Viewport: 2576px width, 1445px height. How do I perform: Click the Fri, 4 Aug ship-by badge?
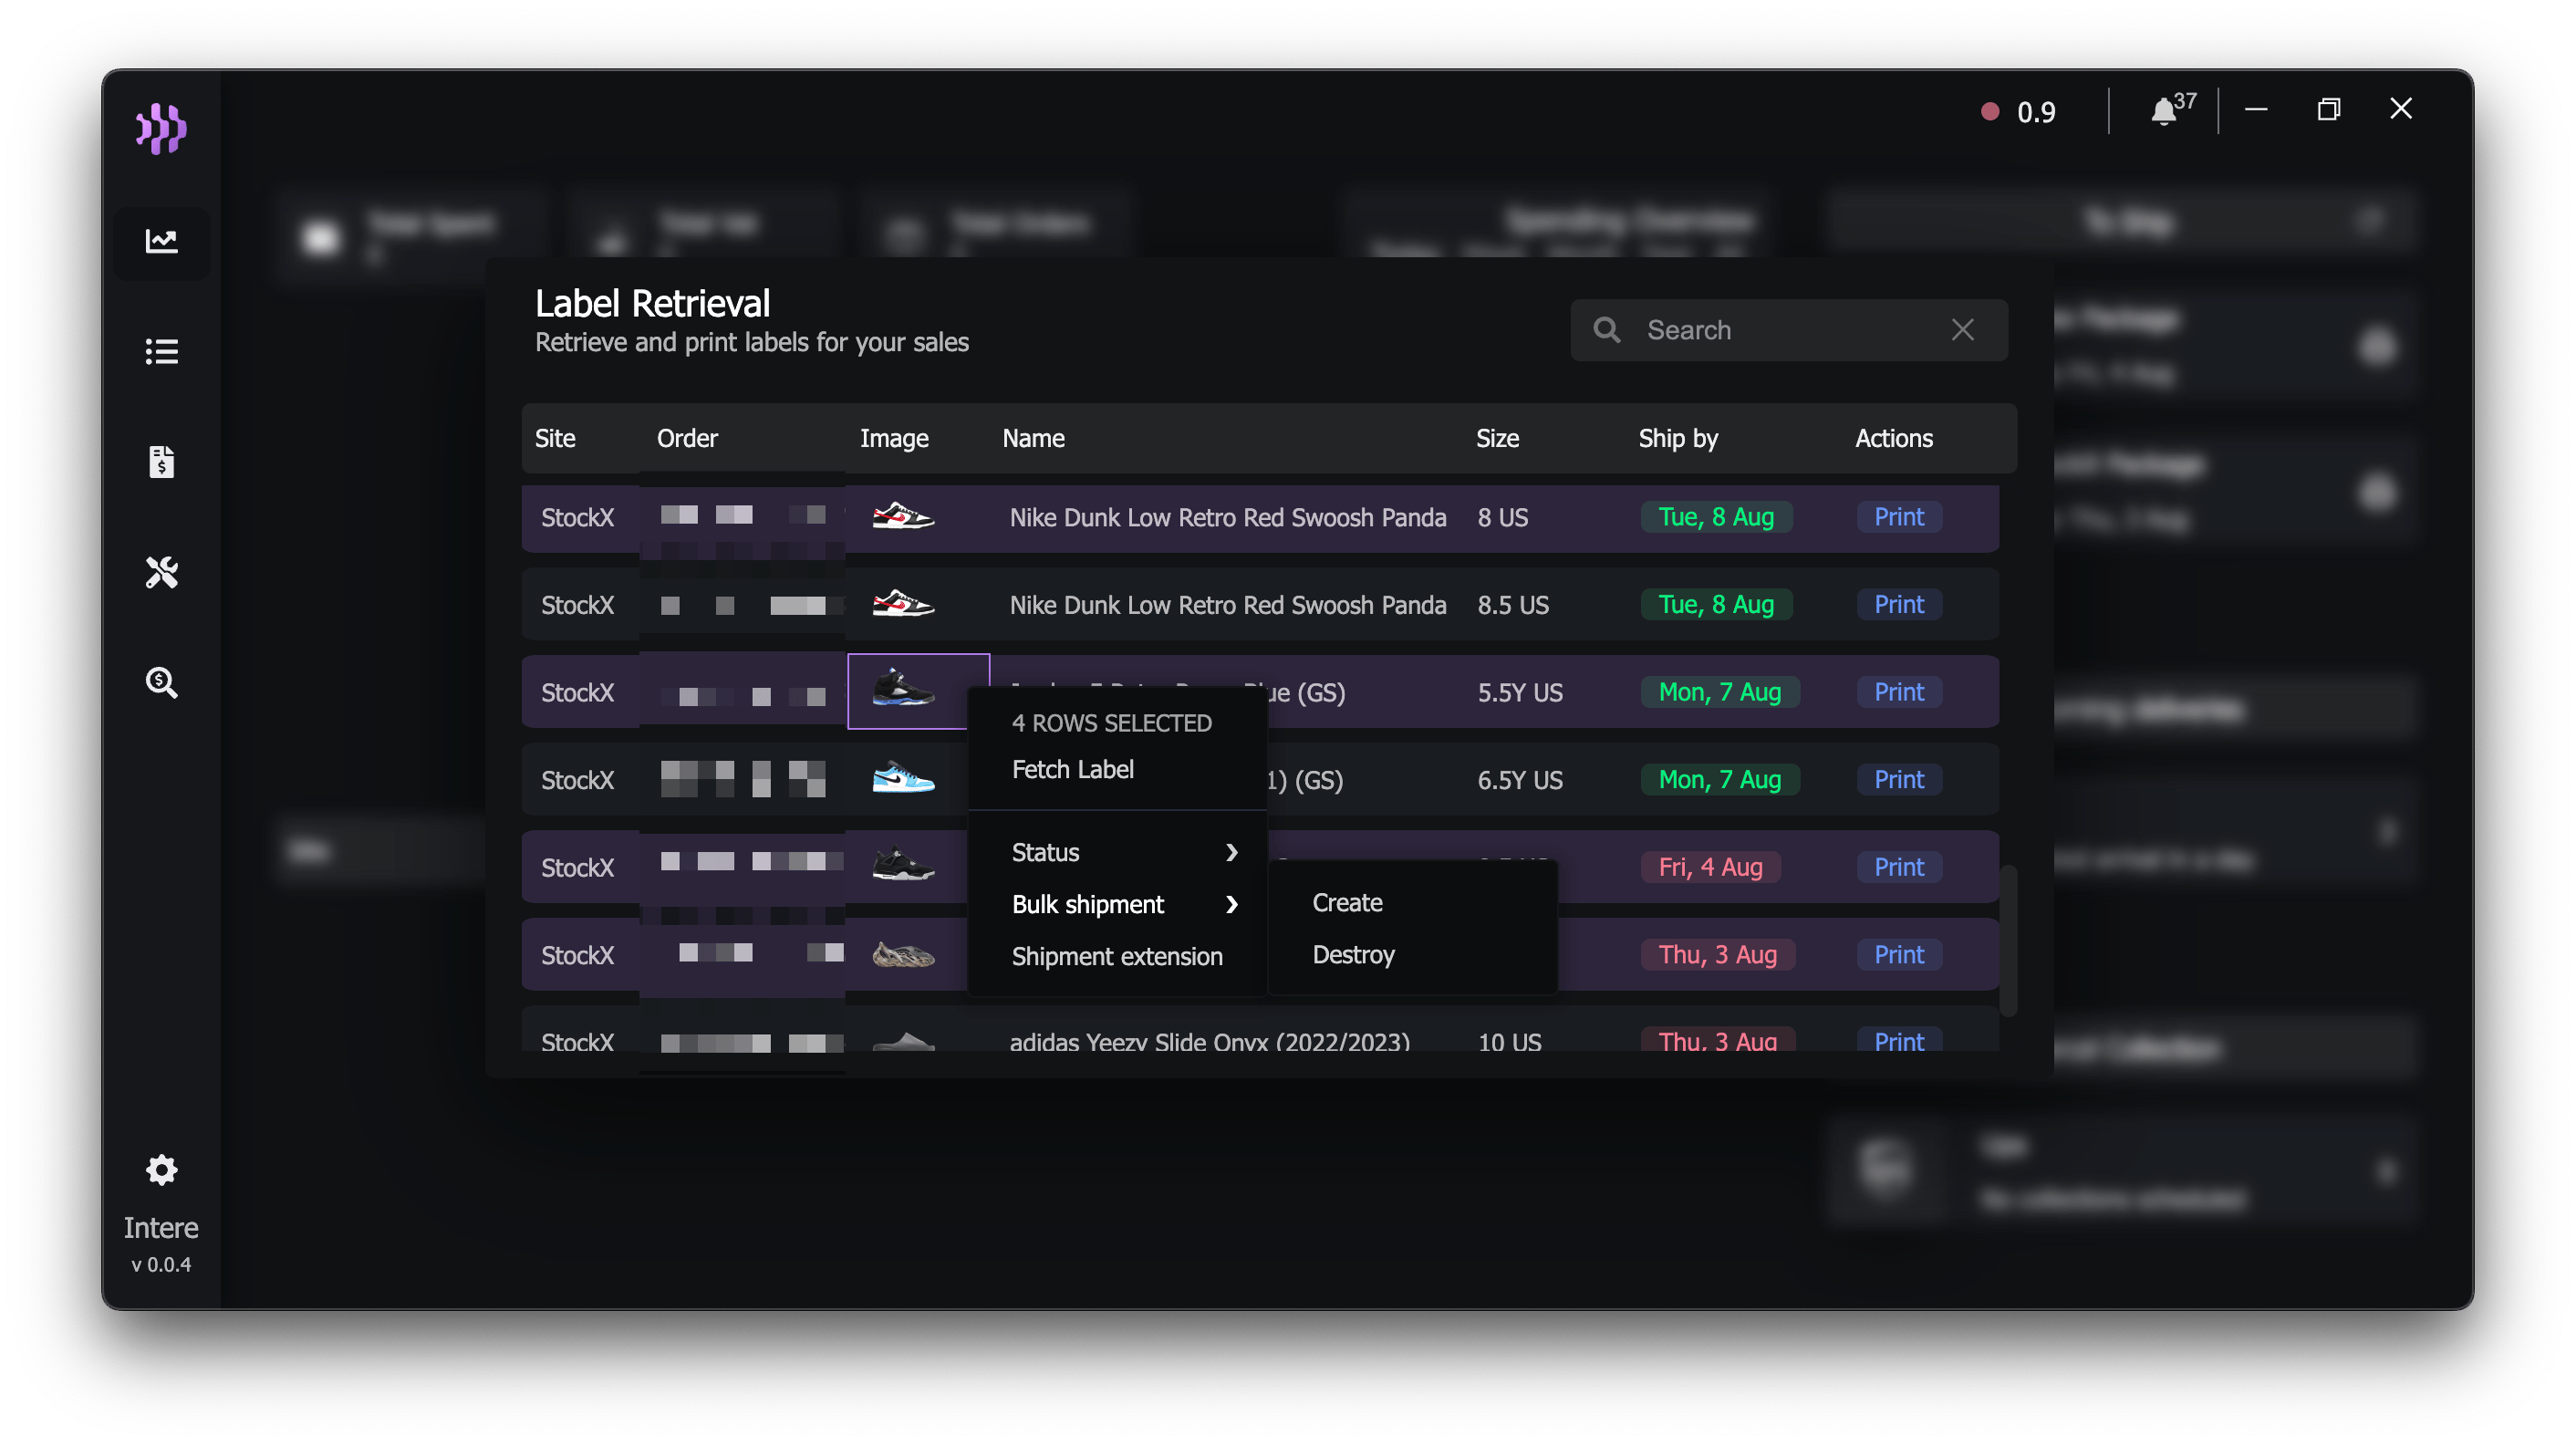tap(1711, 867)
